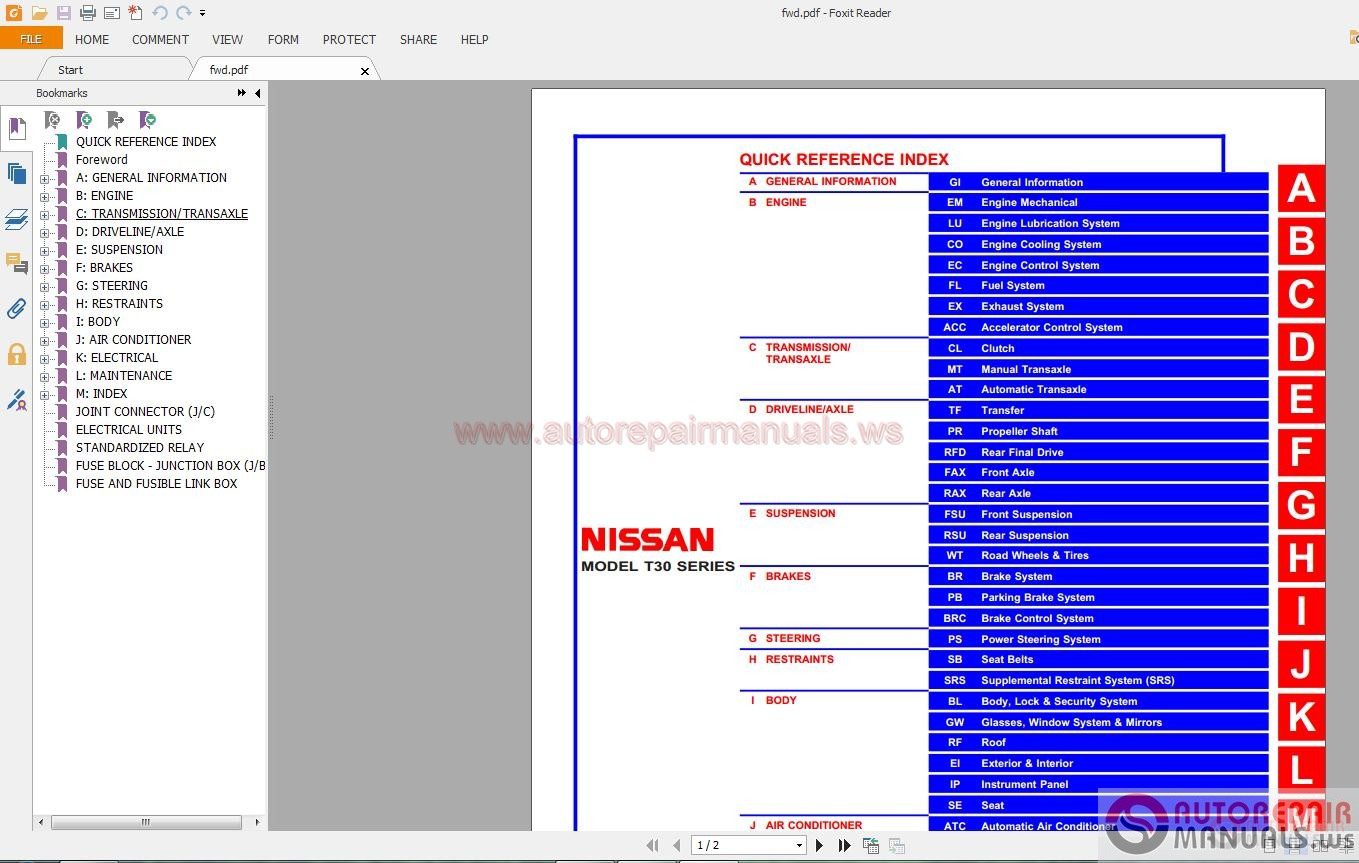This screenshot has height=863, width=1359.
Task: Open the customize quick access toolbar dropdown
Action: coord(203,13)
